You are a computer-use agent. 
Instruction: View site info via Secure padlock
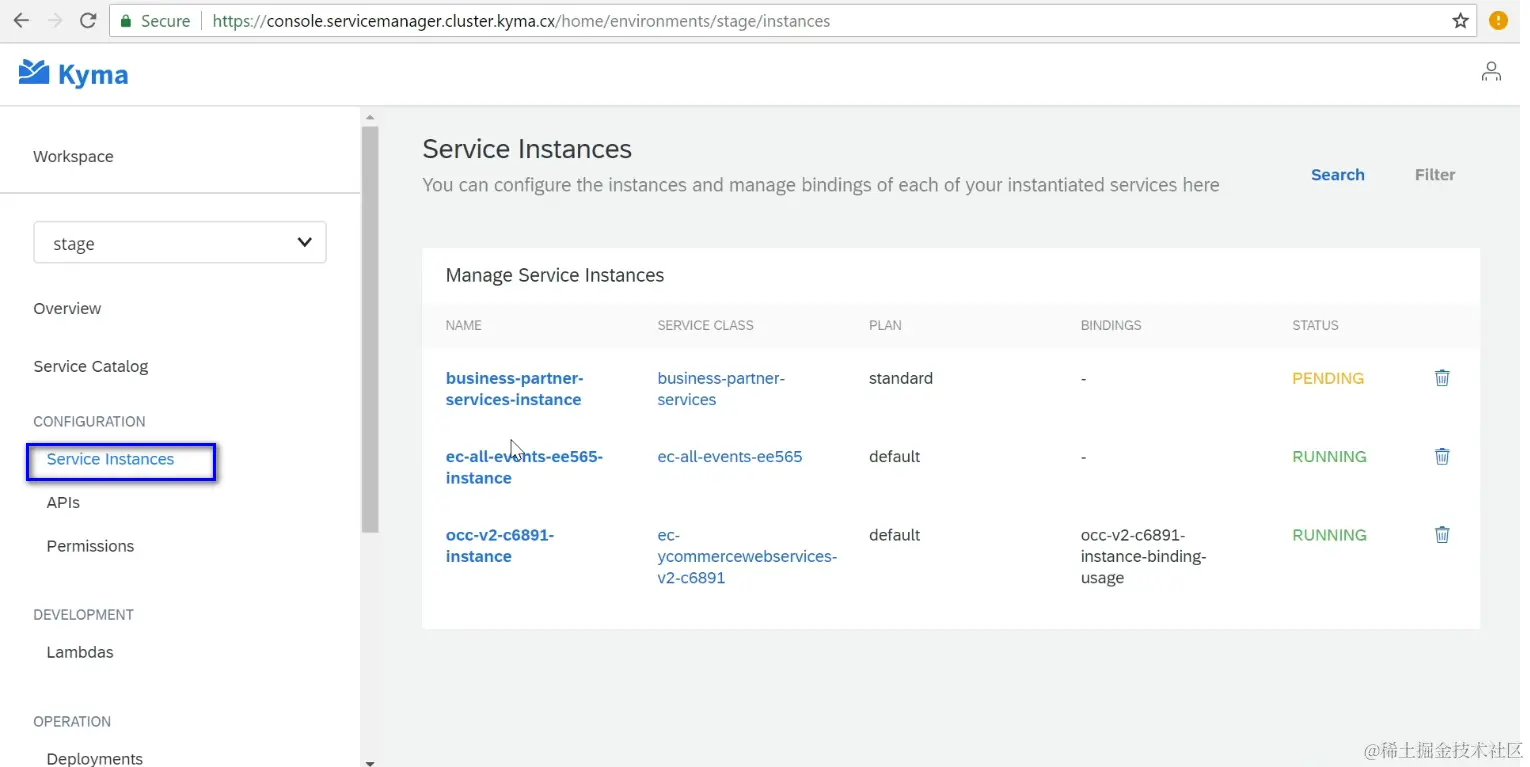[154, 21]
